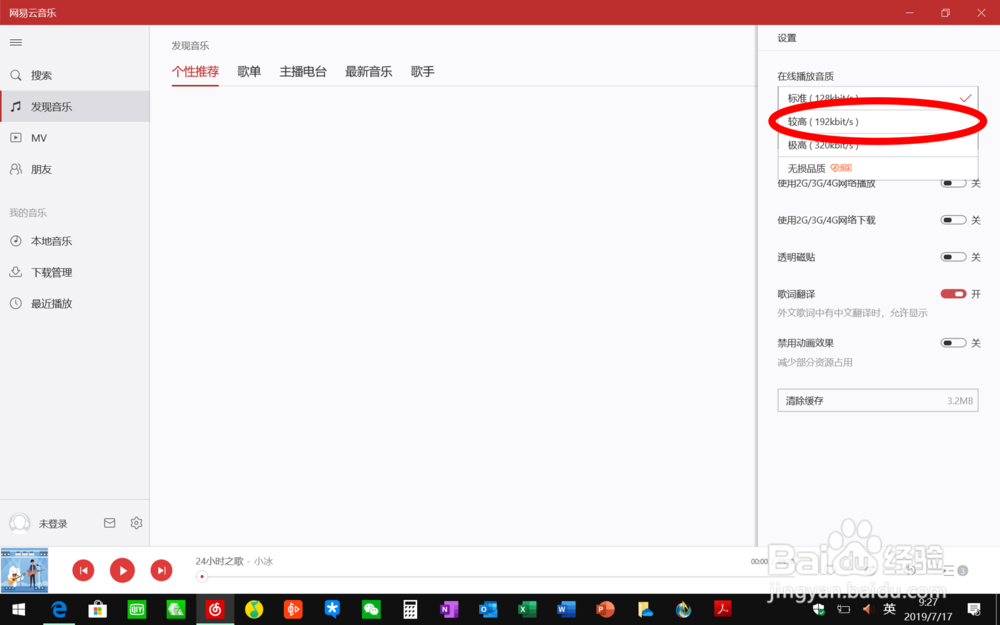Toggle the 禁用动画效果 switch

pos(953,343)
